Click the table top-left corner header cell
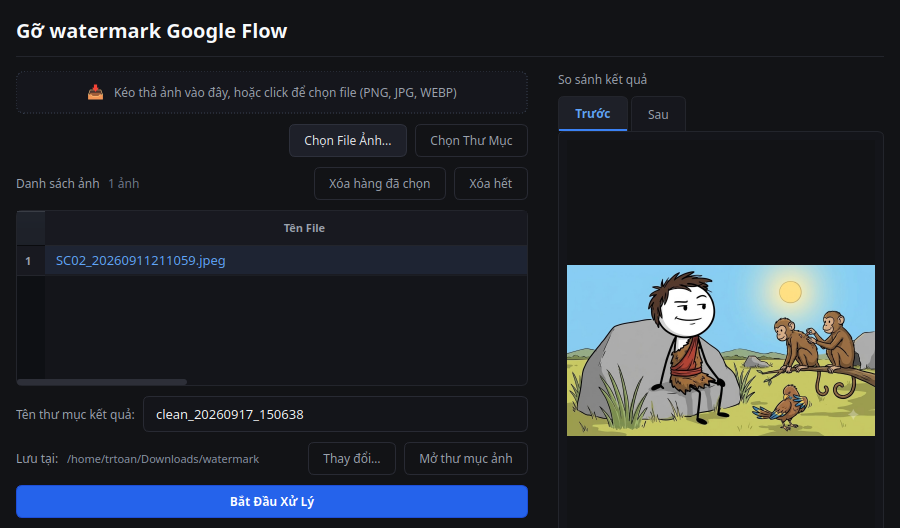Viewport: 900px width, 528px height. click(30, 228)
